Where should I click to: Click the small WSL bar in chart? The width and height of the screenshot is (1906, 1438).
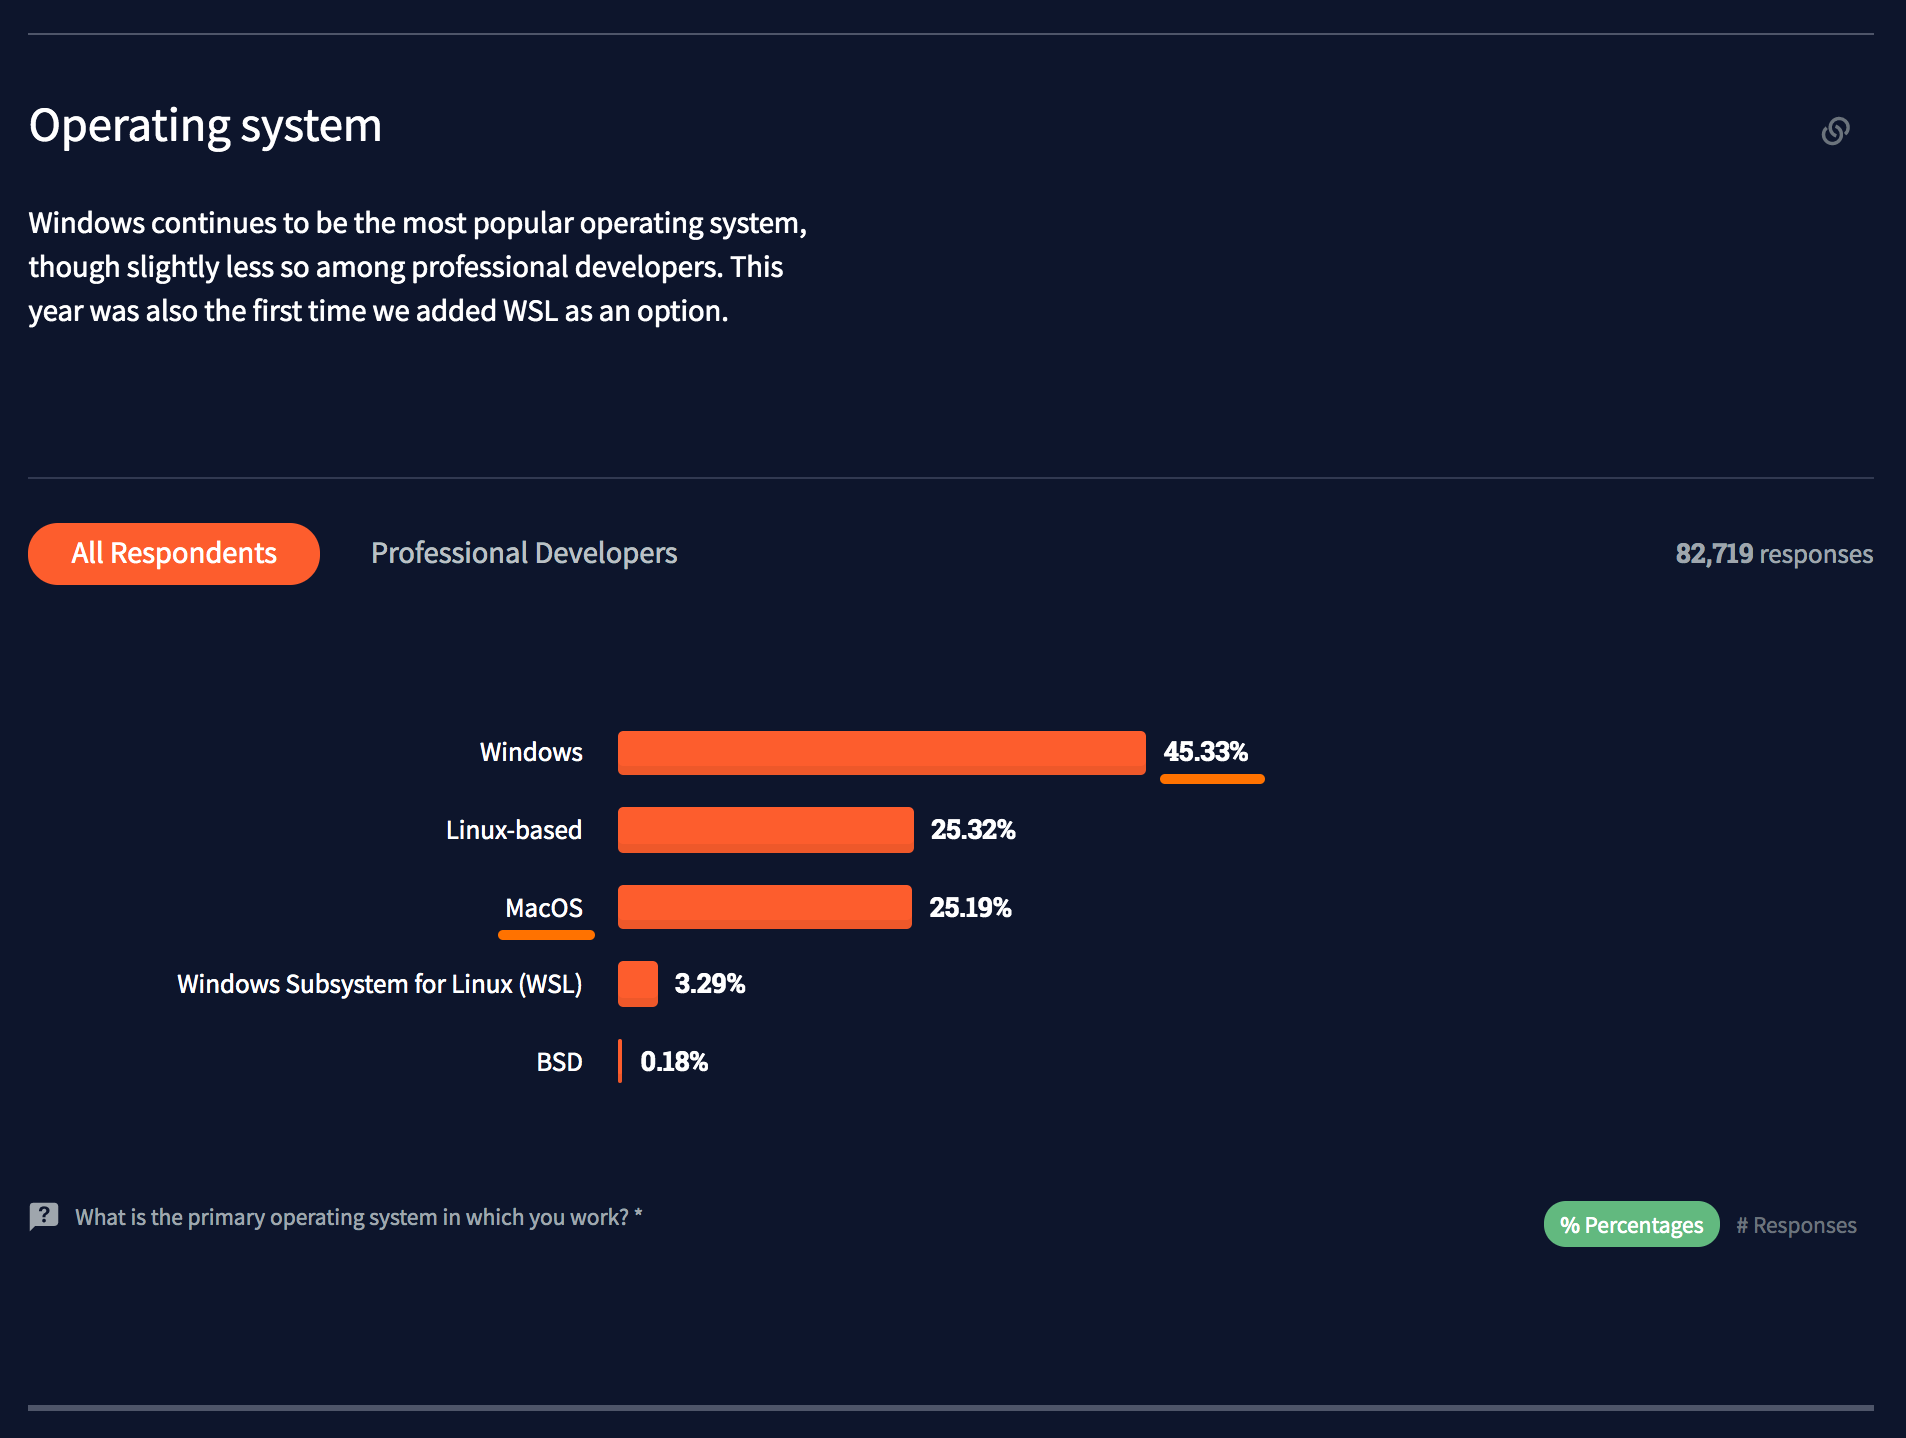click(x=638, y=984)
